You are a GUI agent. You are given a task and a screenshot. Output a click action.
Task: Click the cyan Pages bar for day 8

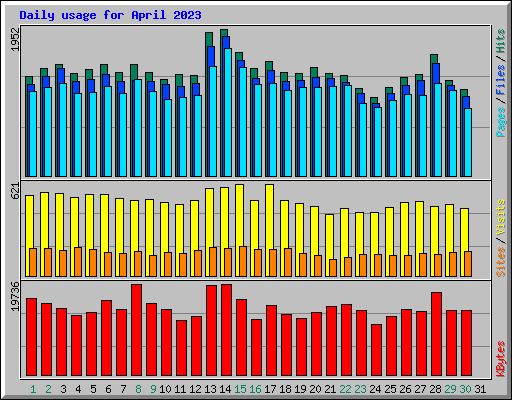138,128
